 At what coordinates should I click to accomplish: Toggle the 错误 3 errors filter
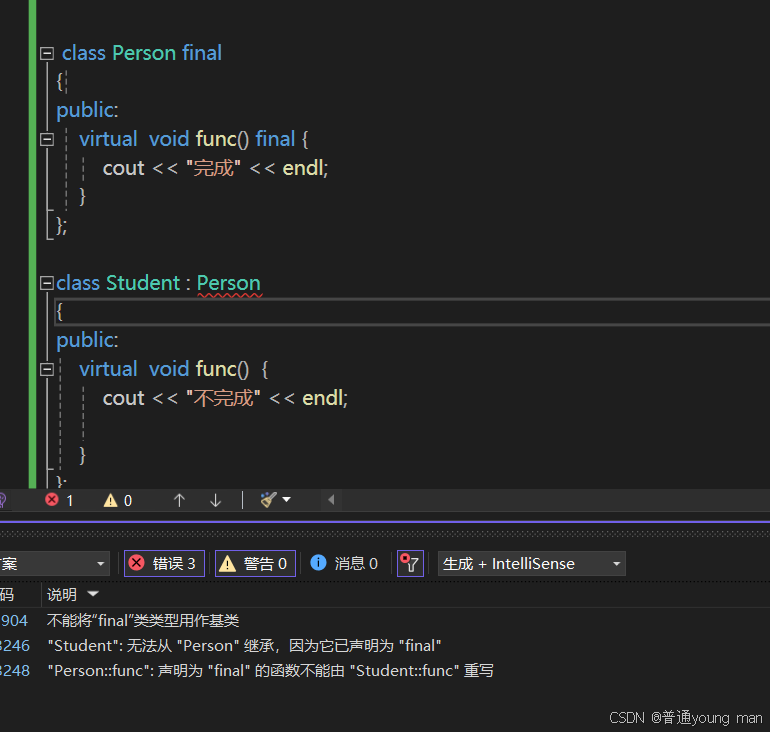pyautogui.click(x=164, y=564)
